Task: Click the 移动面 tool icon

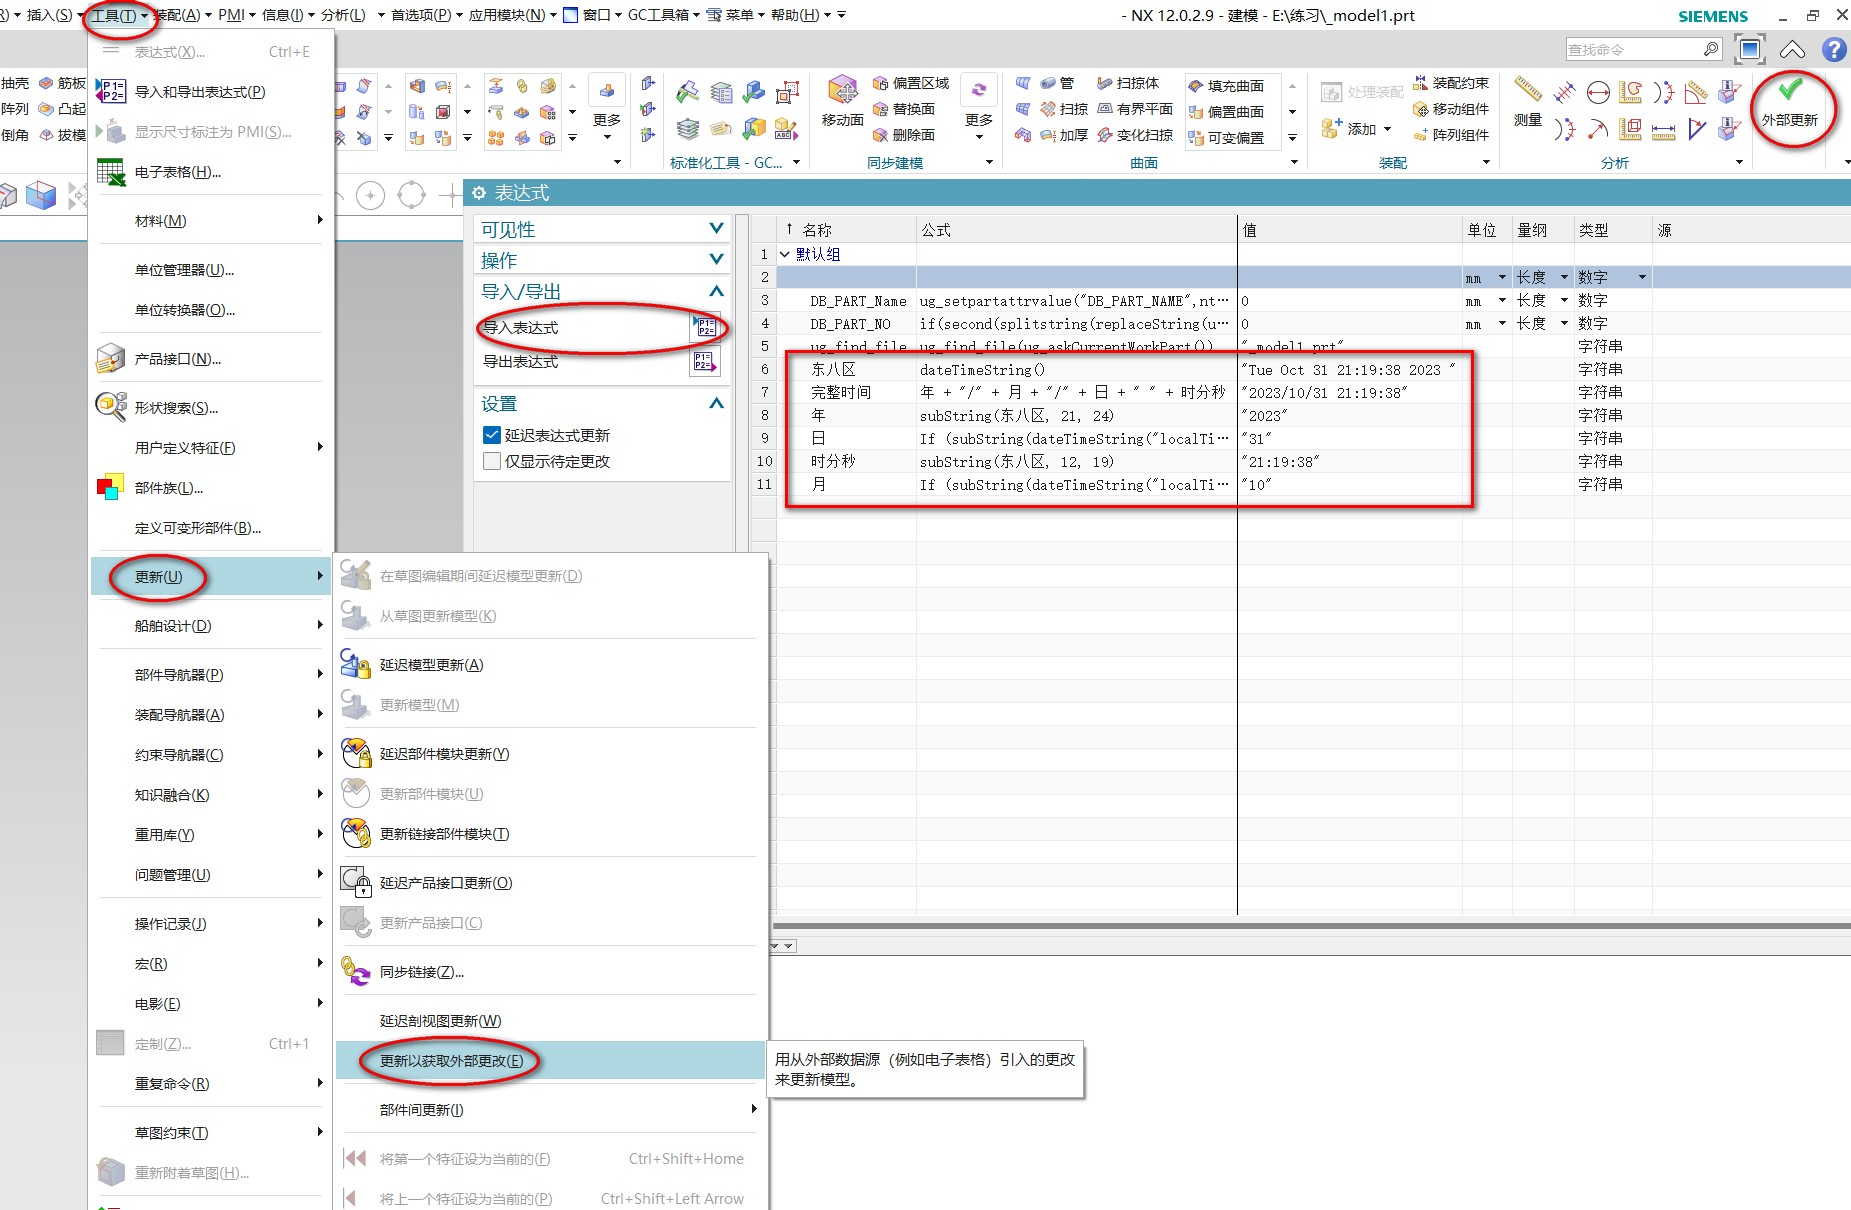Action: (x=843, y=91)
